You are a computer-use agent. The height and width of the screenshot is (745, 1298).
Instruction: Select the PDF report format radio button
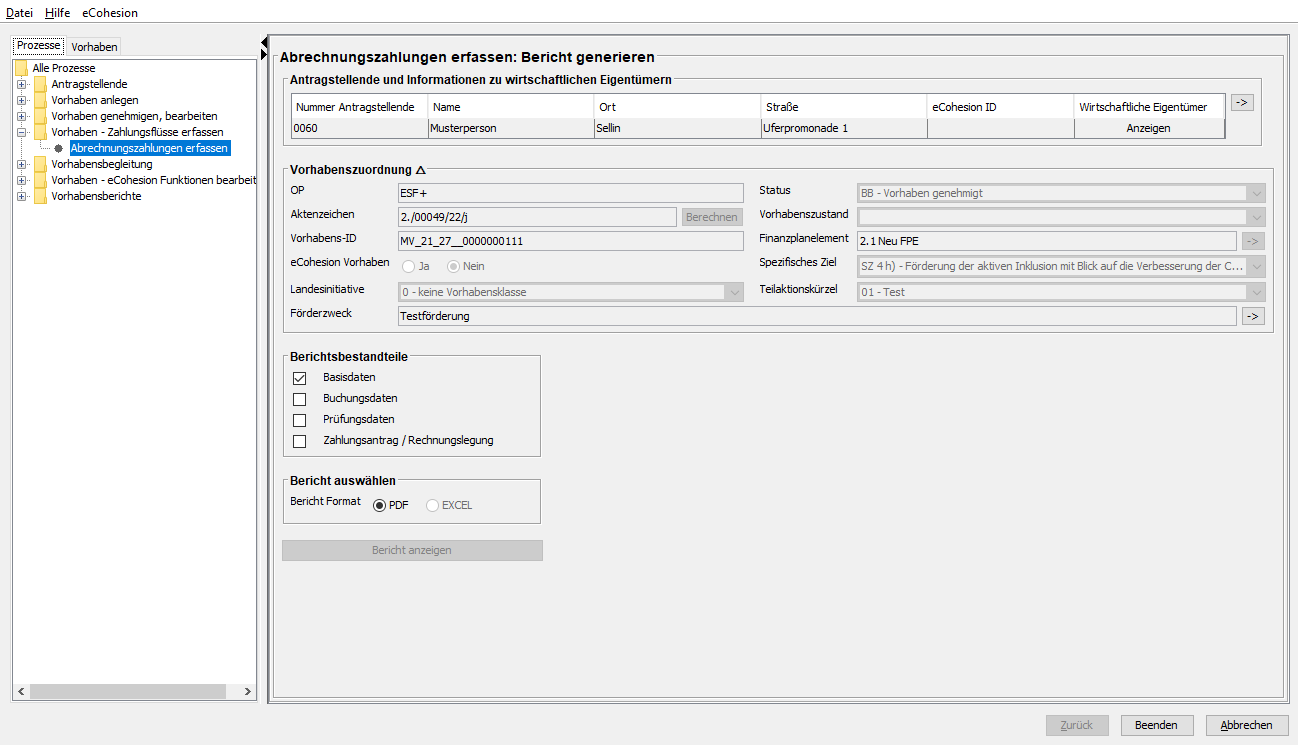(379, 505)
